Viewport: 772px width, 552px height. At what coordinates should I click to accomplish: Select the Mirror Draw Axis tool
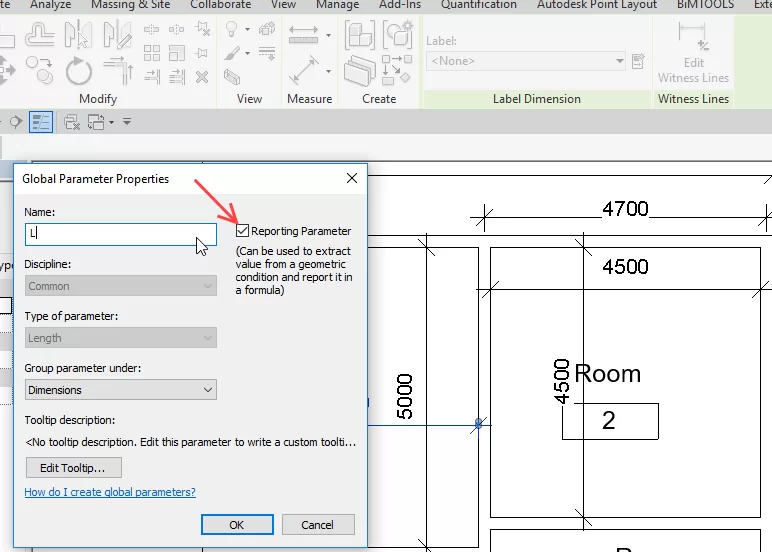click(118, 36)
